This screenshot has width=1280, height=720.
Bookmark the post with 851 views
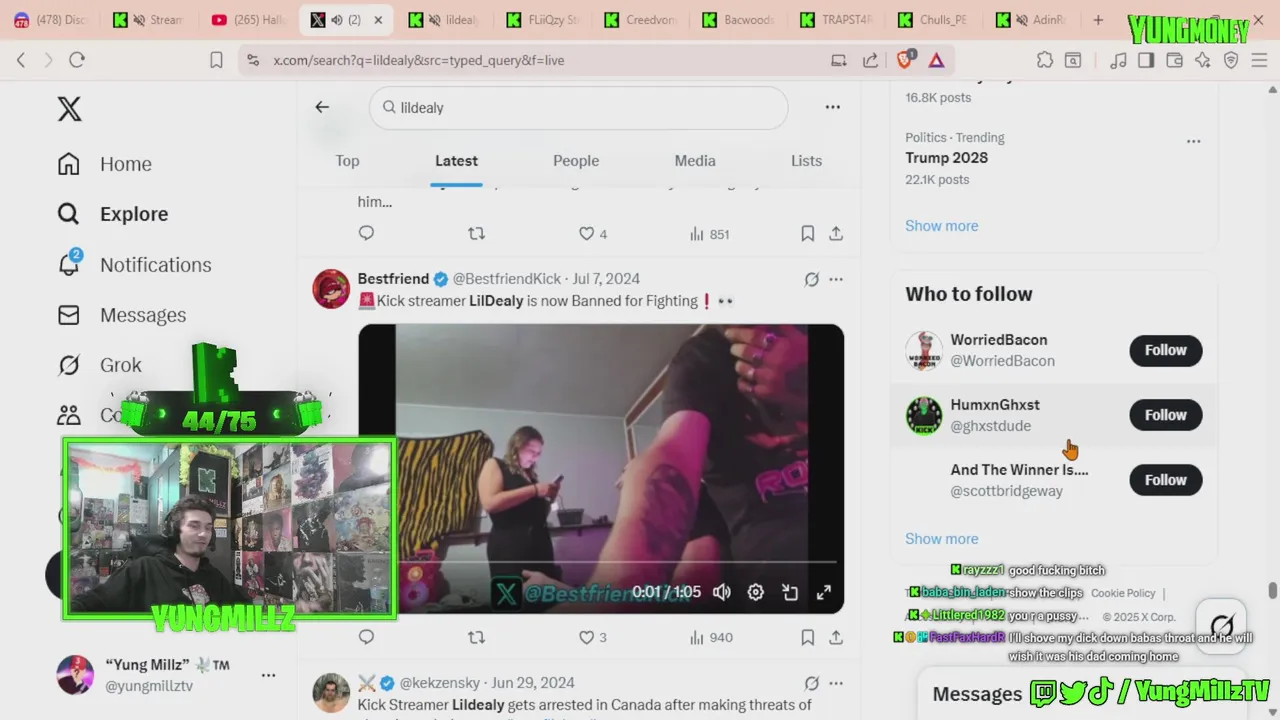click(x=807, y=233)
